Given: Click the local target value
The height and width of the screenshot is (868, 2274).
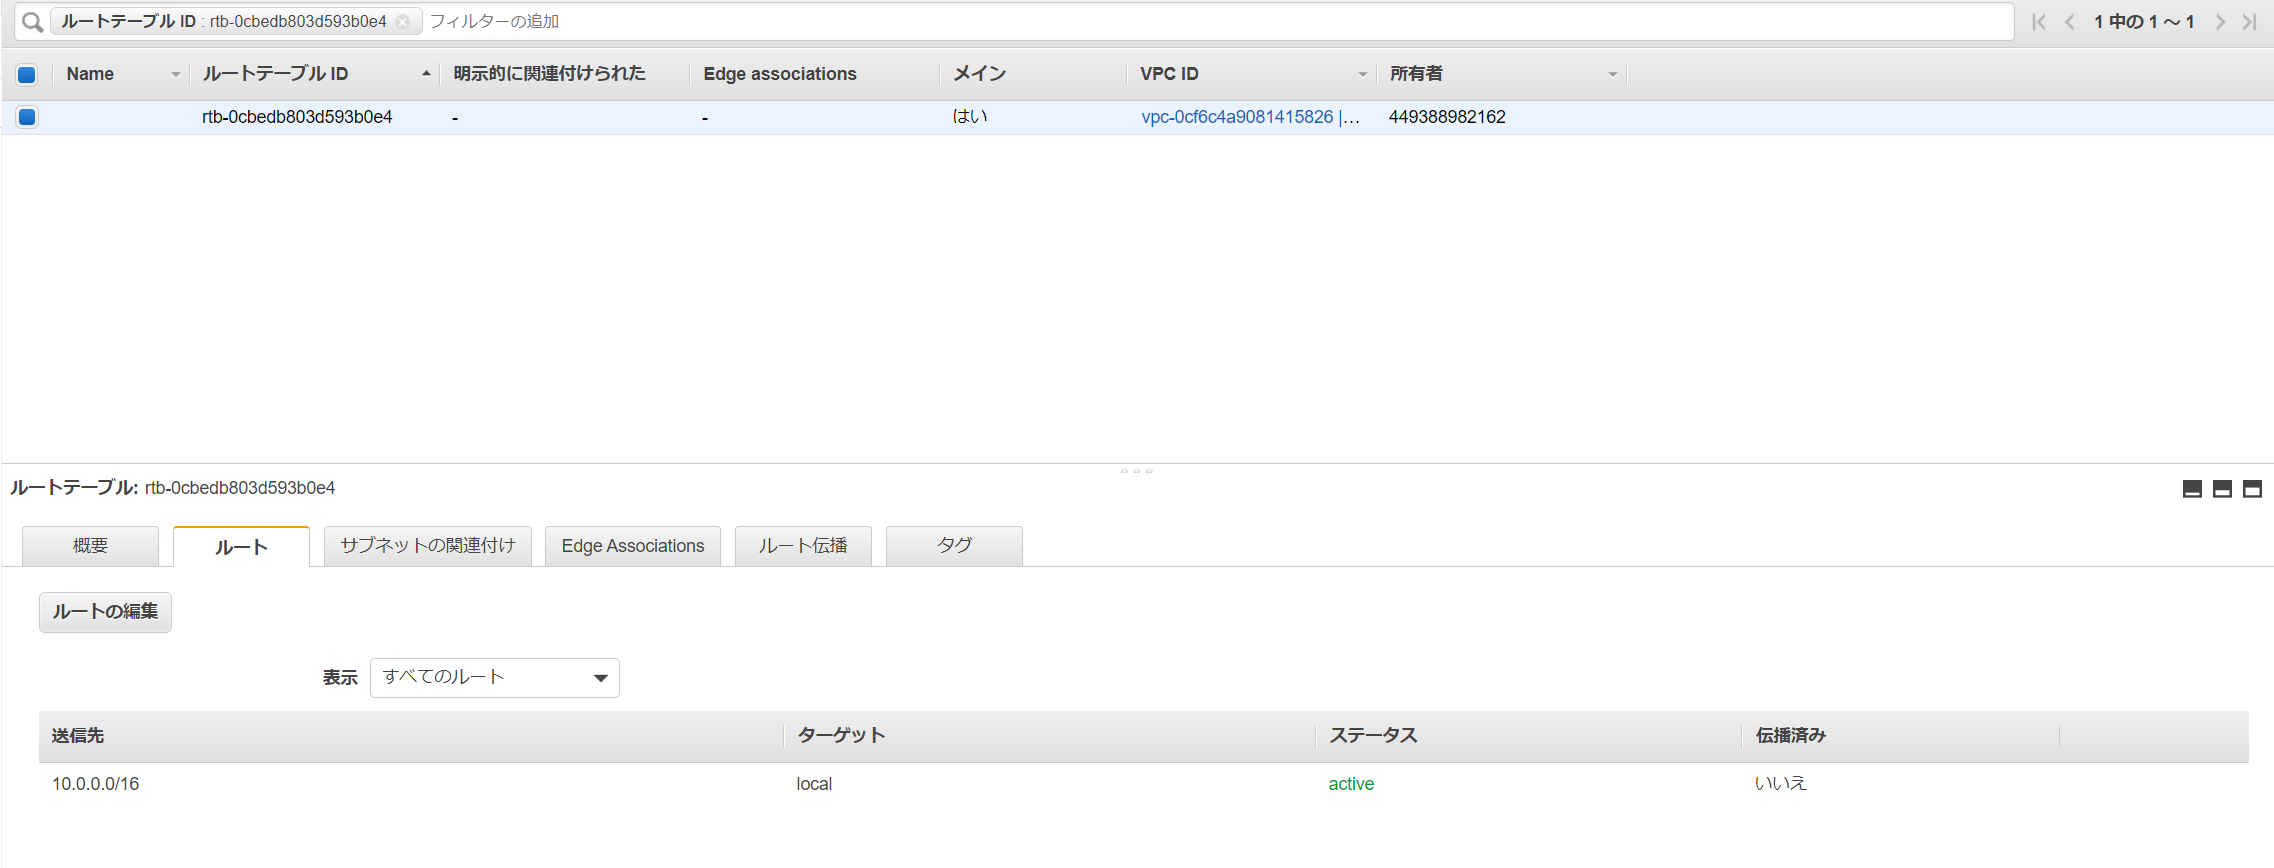Looking at the screenshot, I should 814,784.
